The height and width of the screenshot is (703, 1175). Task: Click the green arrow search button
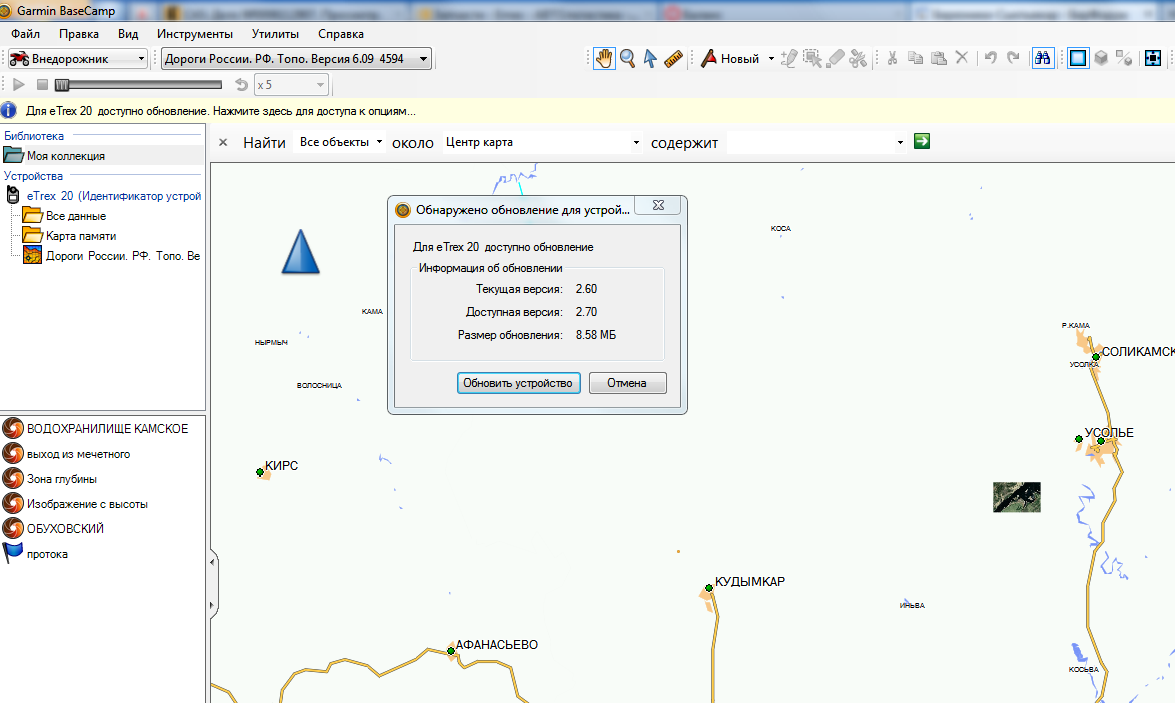[922, 141]
